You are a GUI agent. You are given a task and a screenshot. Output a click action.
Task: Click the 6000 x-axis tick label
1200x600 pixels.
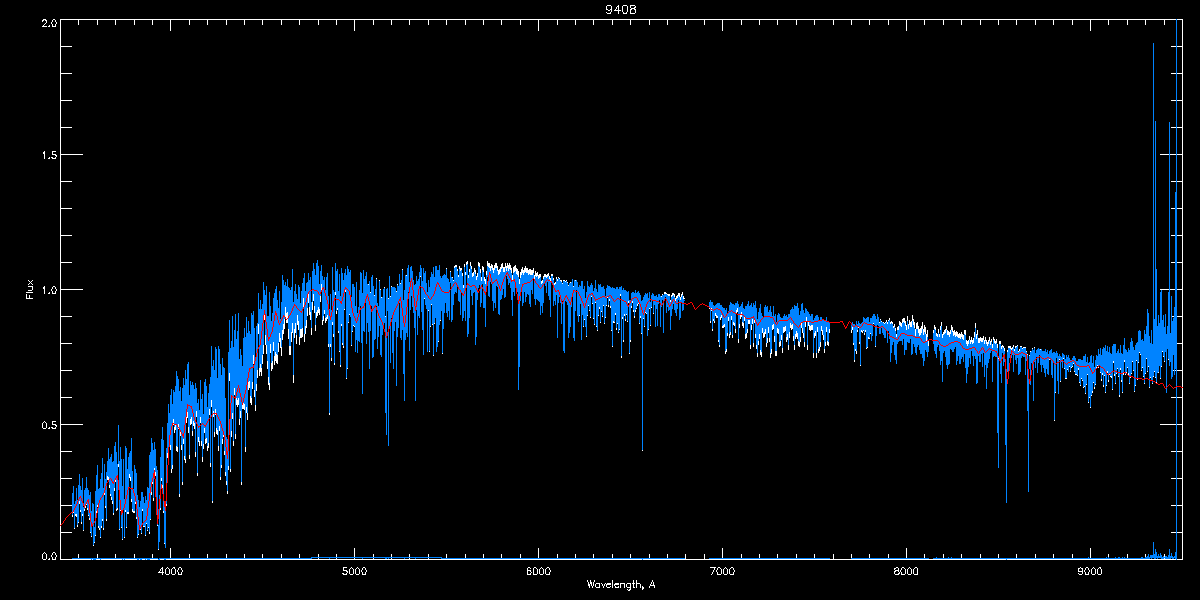(x=538, y=572)
